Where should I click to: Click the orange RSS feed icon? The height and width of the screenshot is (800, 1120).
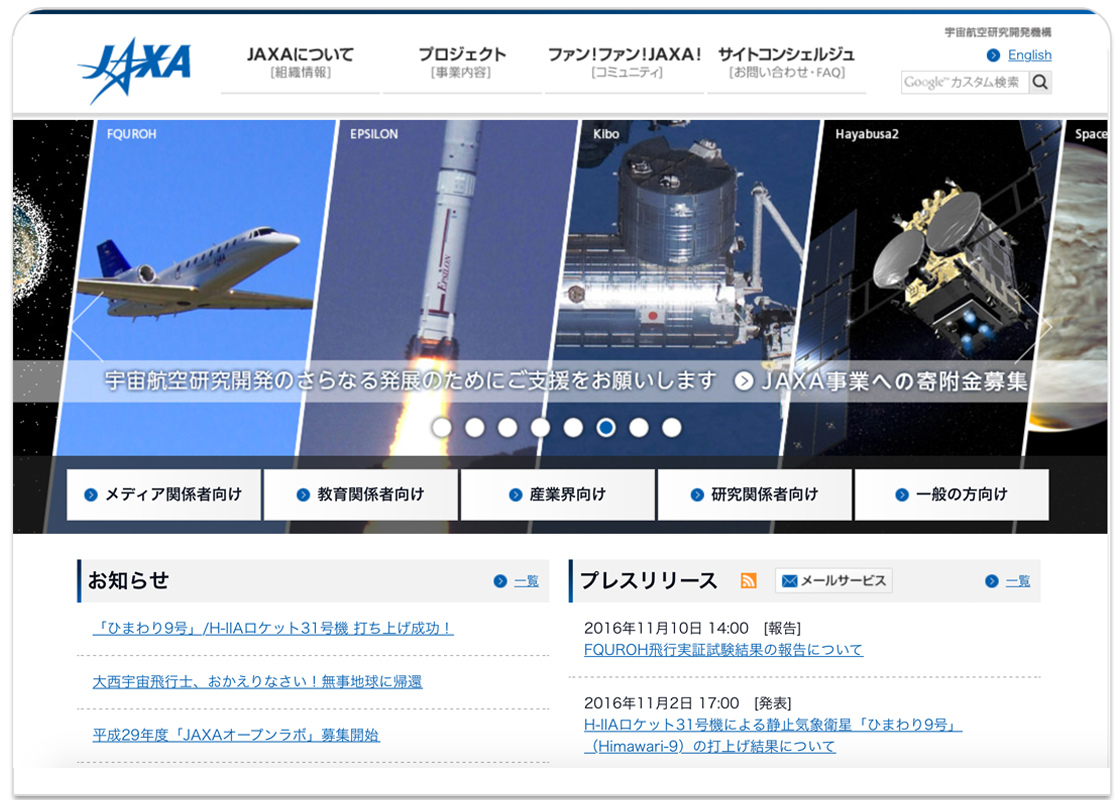(x=748, y=580)
